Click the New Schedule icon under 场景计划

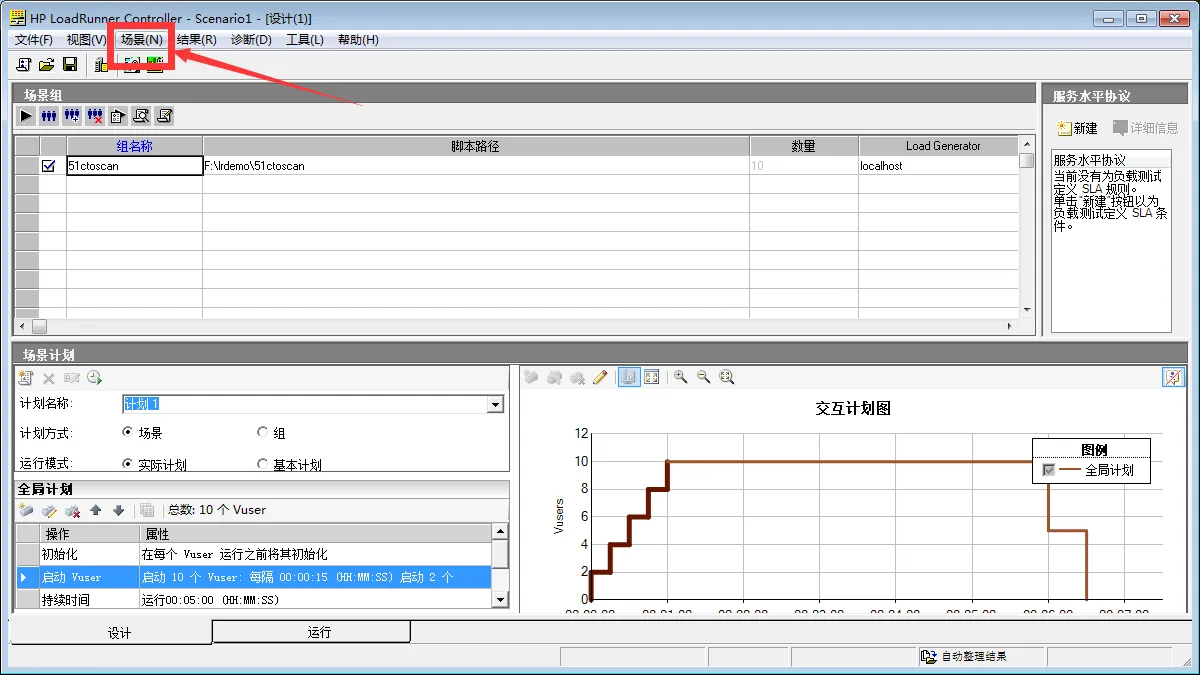26,378
